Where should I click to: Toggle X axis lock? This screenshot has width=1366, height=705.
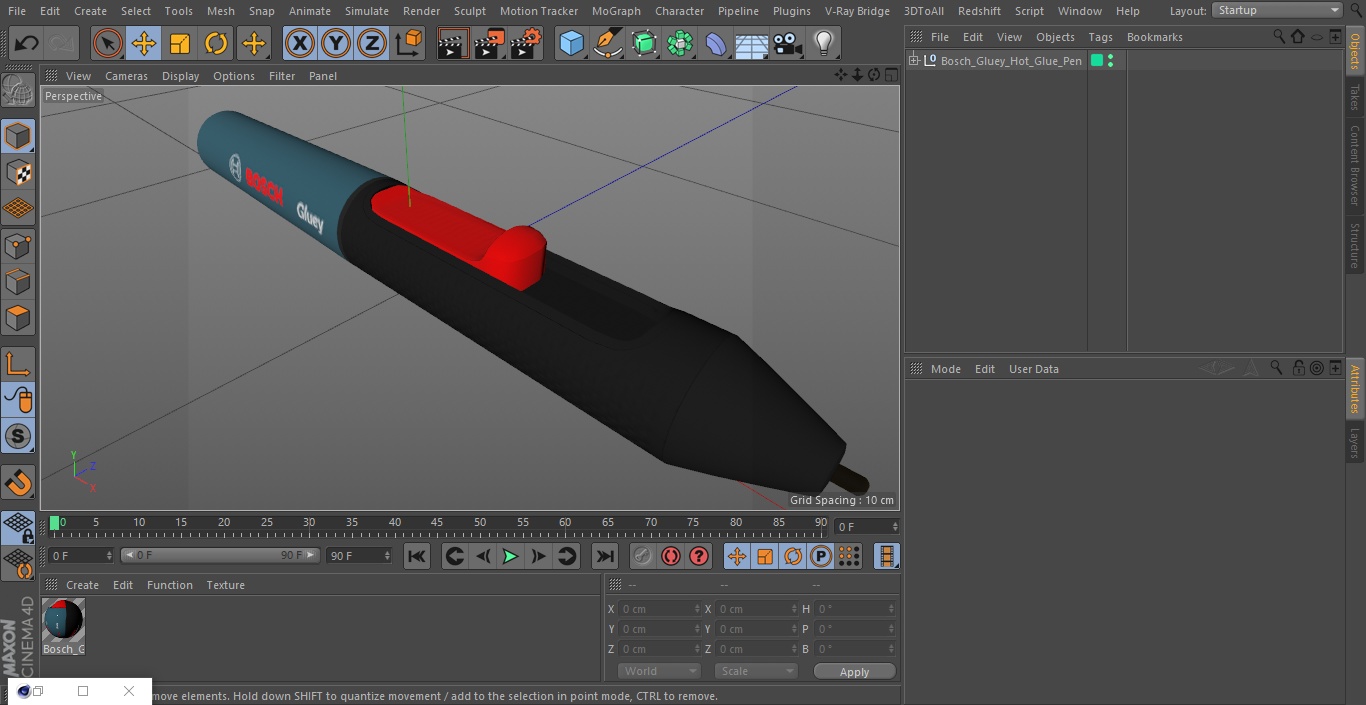click(x=300, y=43)
